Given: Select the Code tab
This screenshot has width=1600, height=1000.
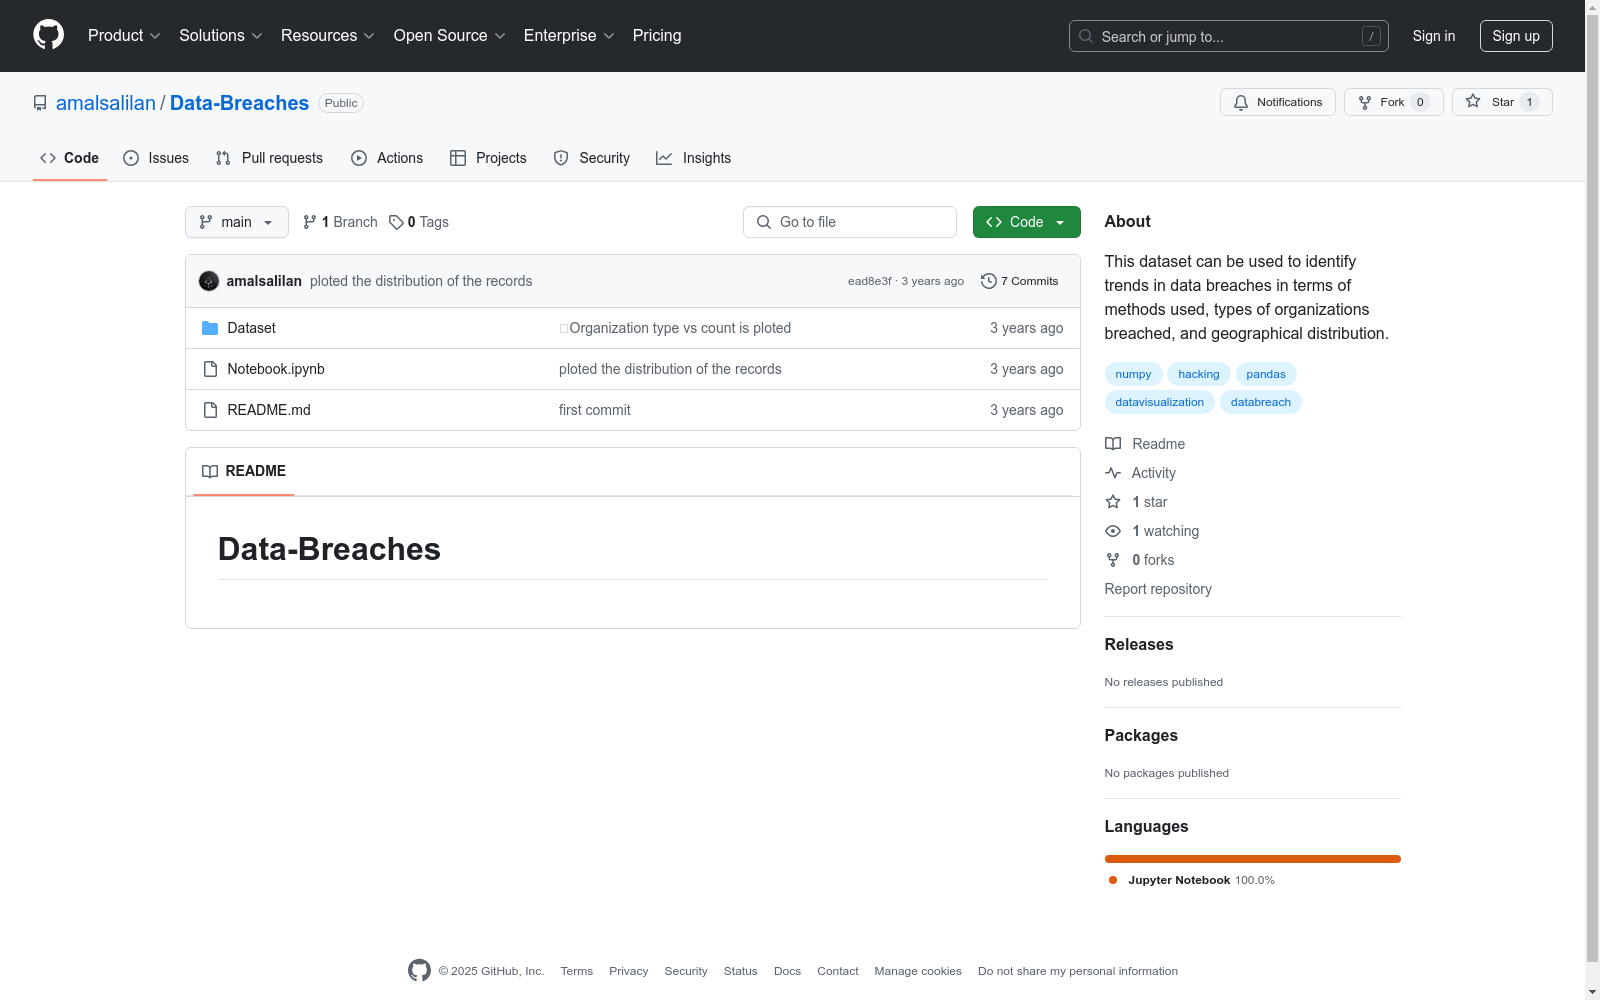Looking at the screenshot, I should [70, 158].
